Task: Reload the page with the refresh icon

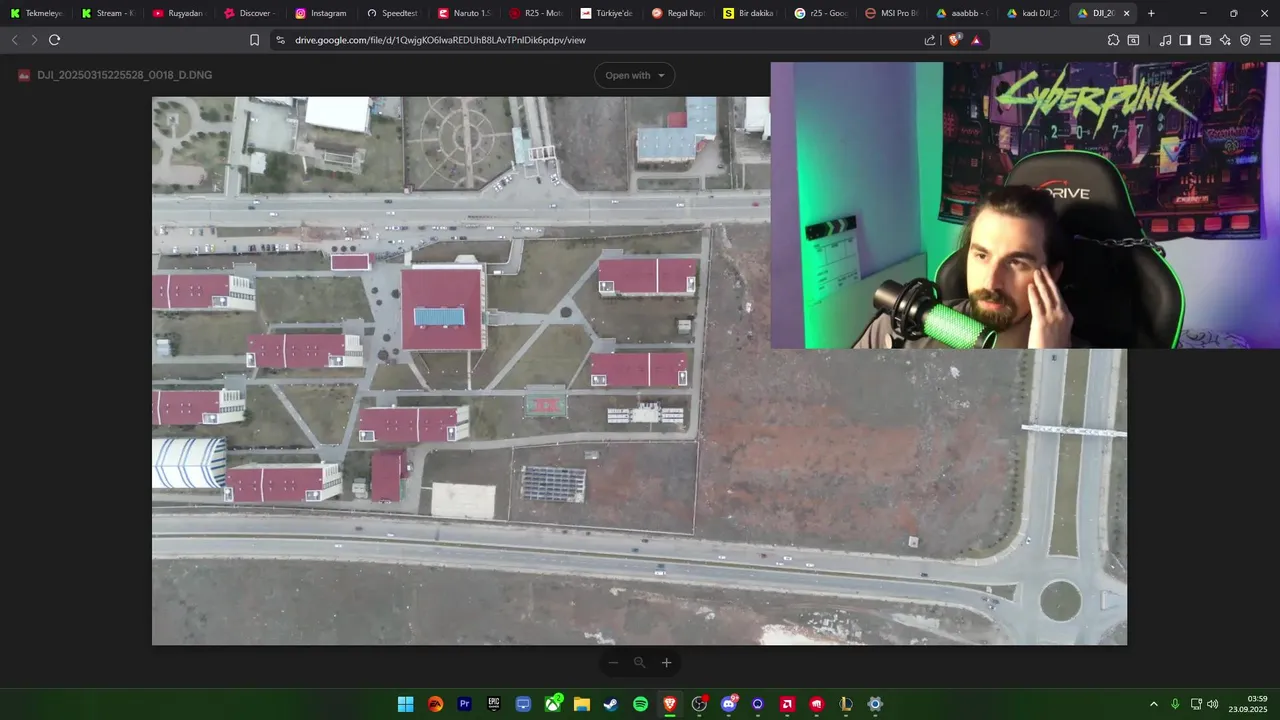Action: pyautogui.click(x=54, y=40)
